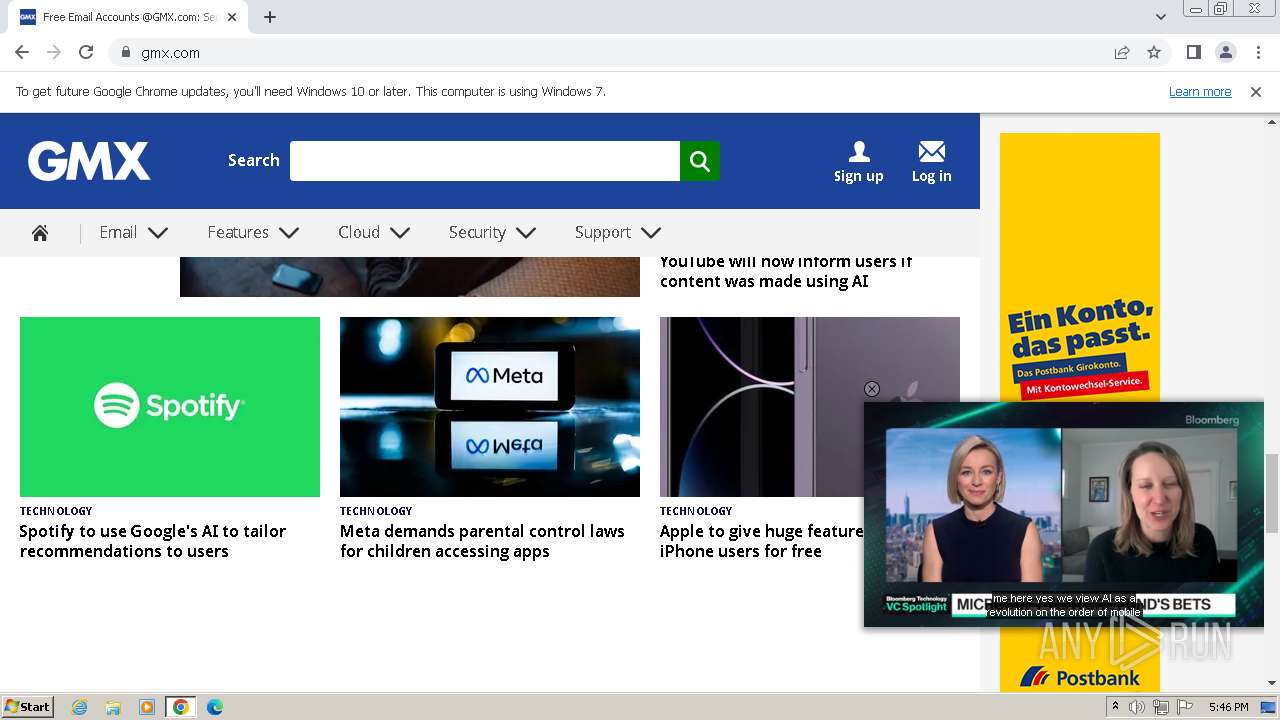Expand the Support menu
The width and height of the screenshot is (1280, 720).
pyautogui.click(x=618, y=233)
